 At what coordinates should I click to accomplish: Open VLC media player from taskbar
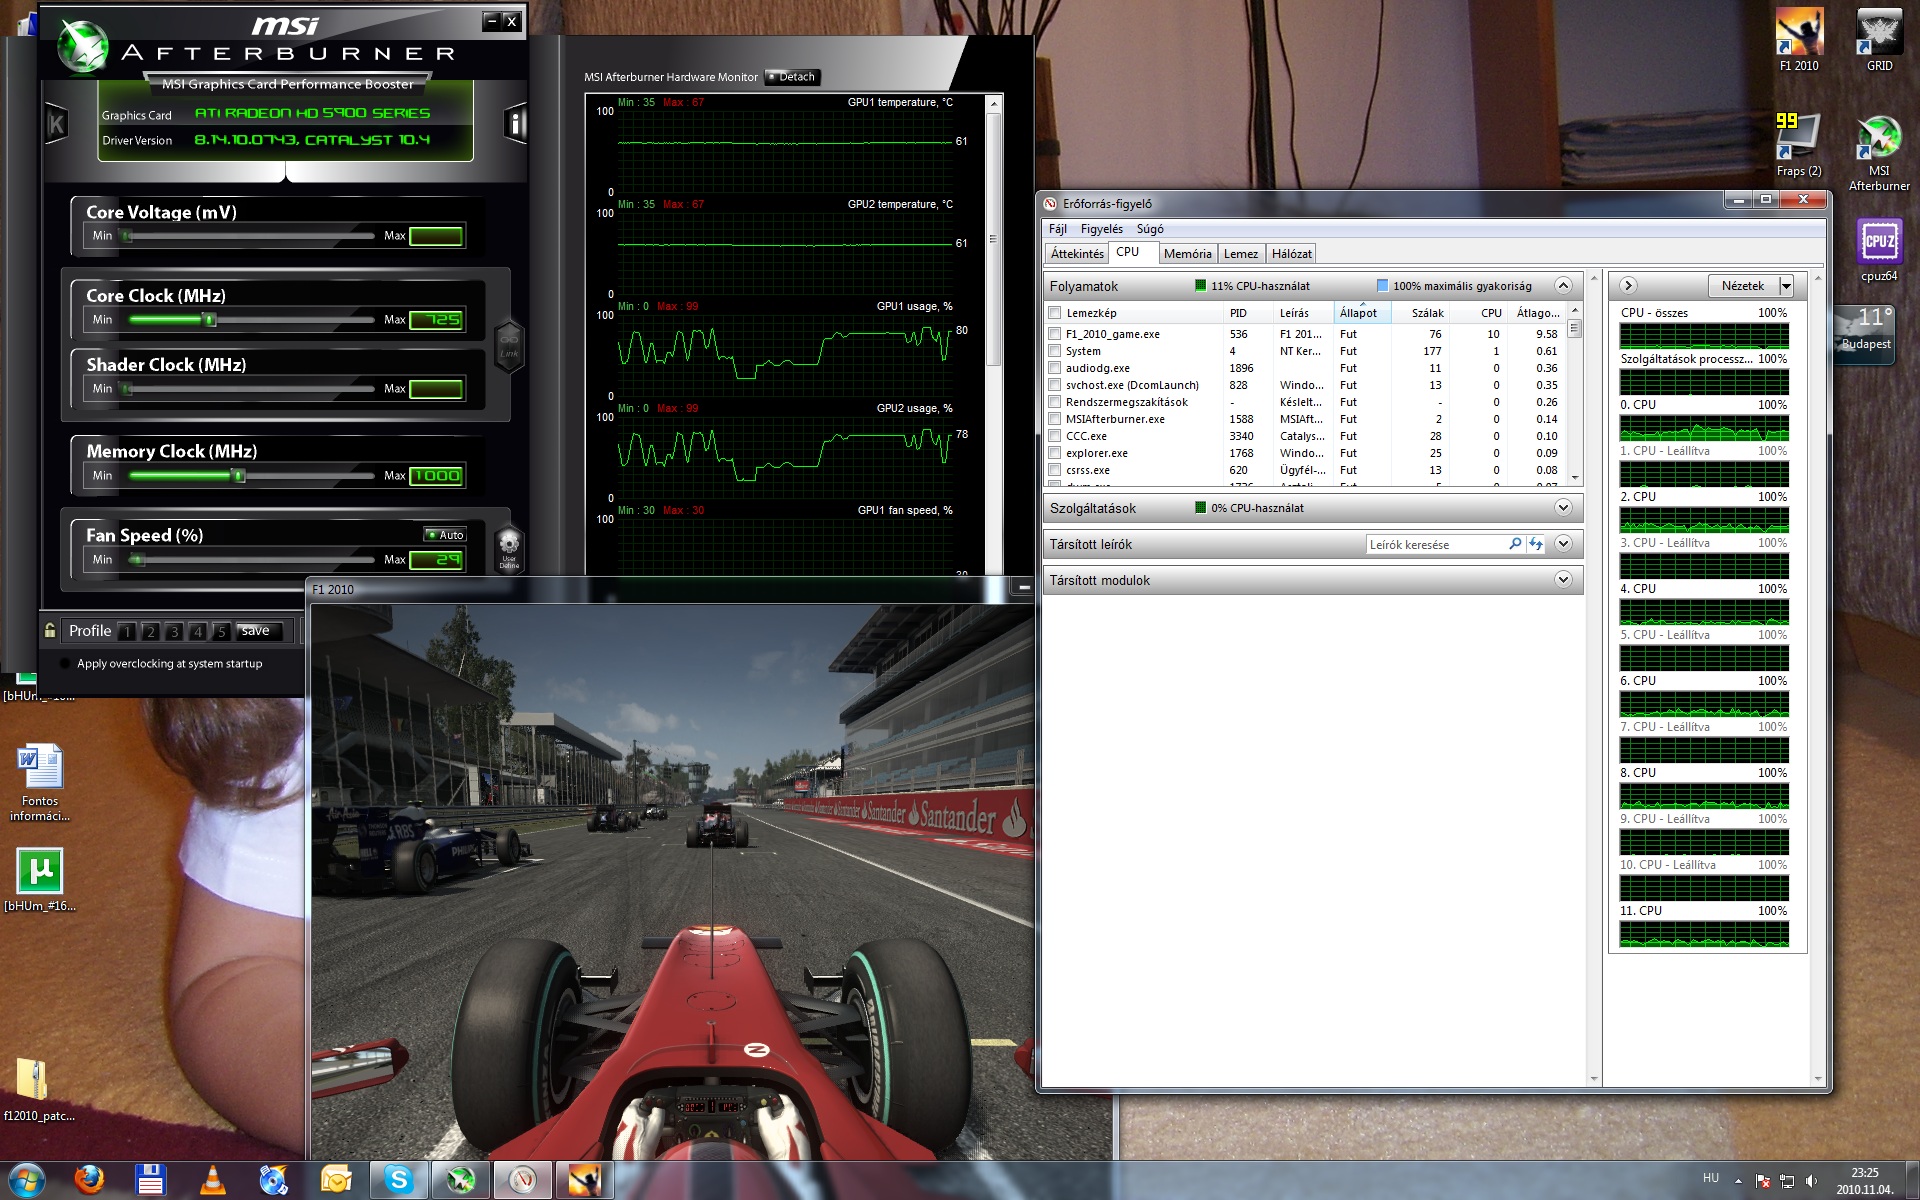click(212, 1180)
